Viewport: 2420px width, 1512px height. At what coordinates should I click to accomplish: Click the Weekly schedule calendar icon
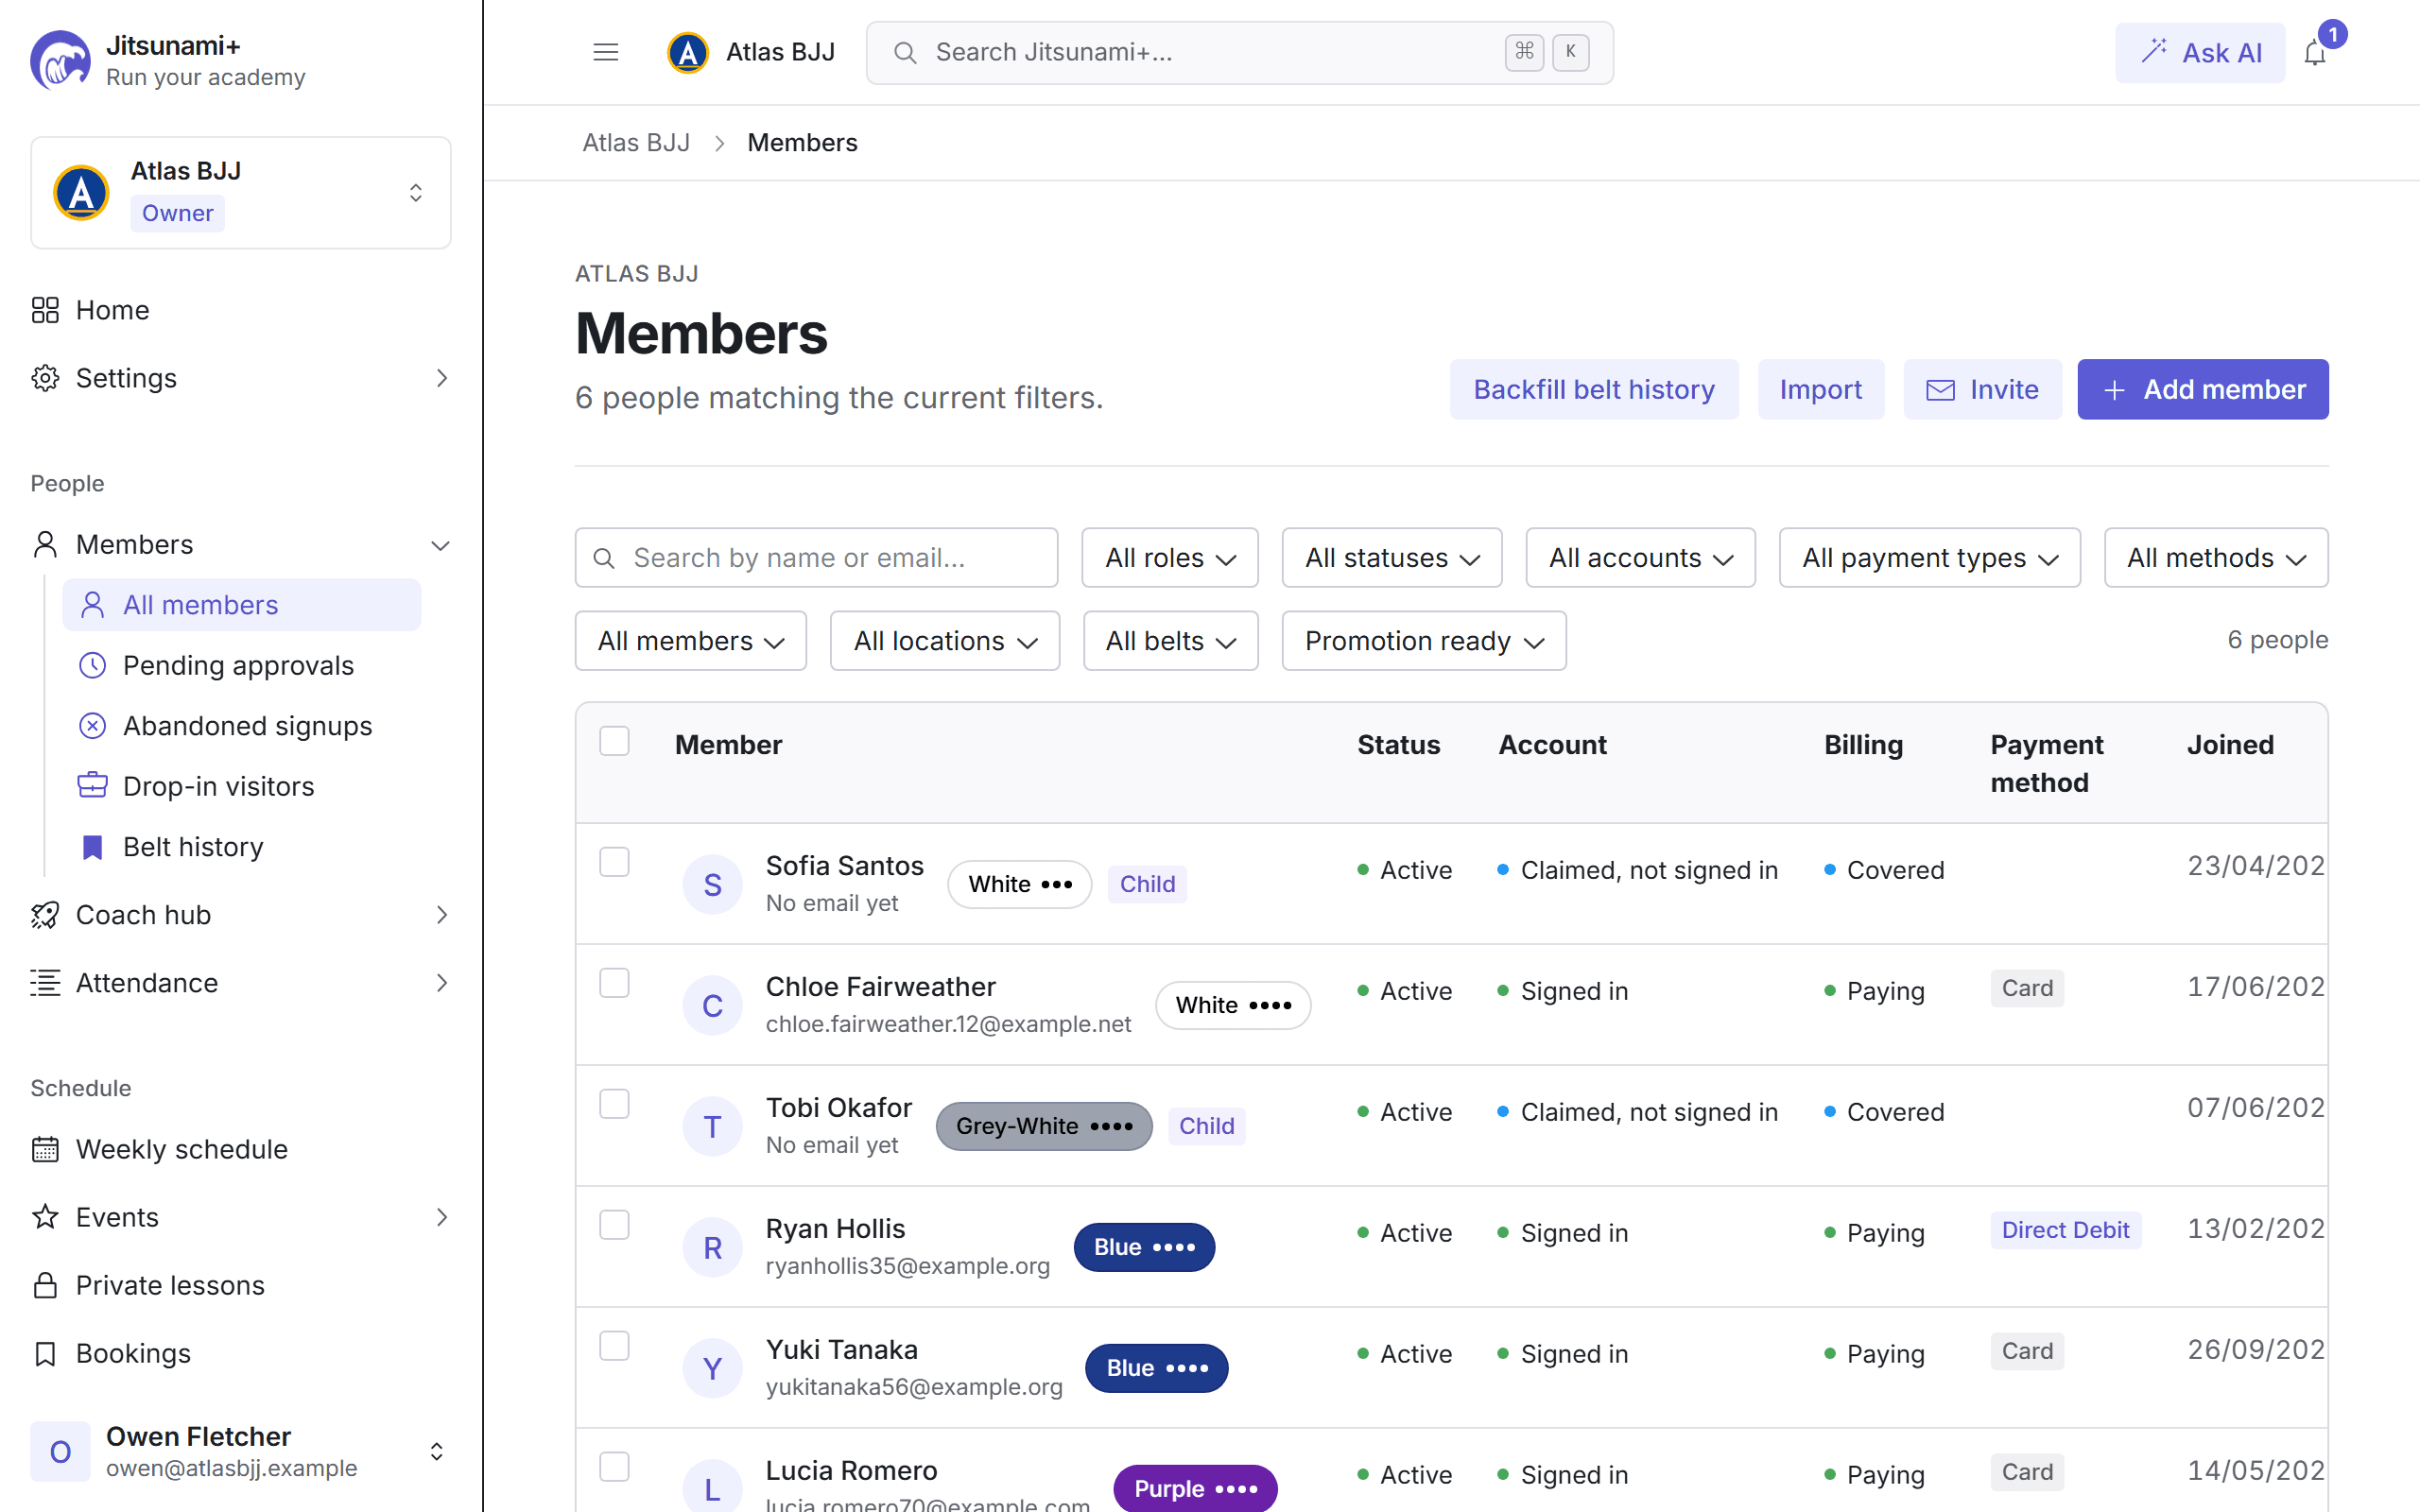coord(45,1149)
